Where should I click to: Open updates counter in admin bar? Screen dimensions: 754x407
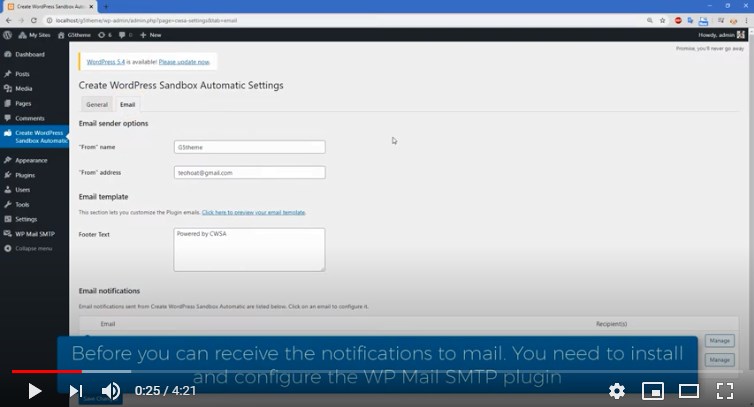click(x=104, y=35)
